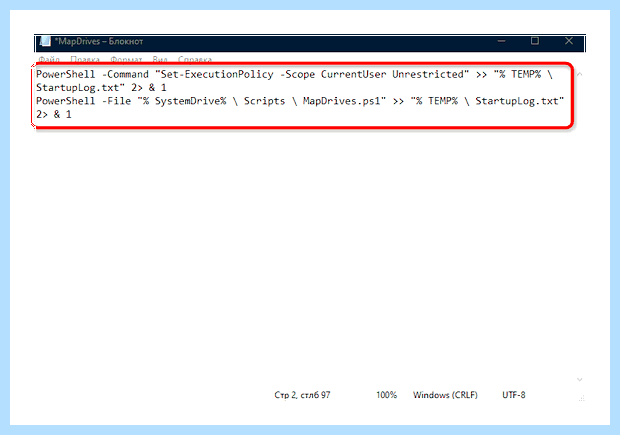
Task: Open the Вид menu
Action: (160, 60)
